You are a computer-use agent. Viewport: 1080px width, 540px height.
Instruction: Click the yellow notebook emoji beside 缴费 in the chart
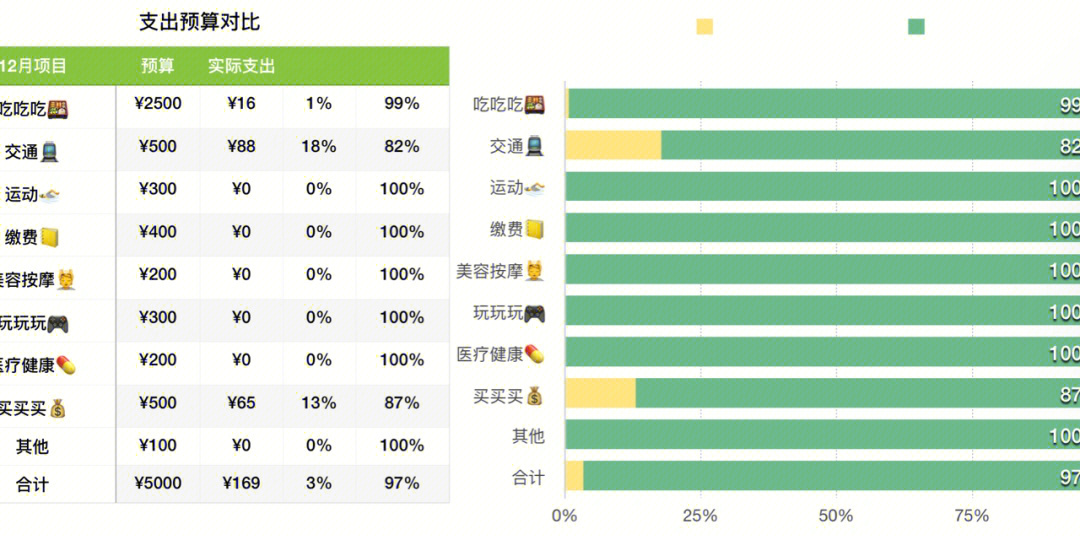coord(534,229)
